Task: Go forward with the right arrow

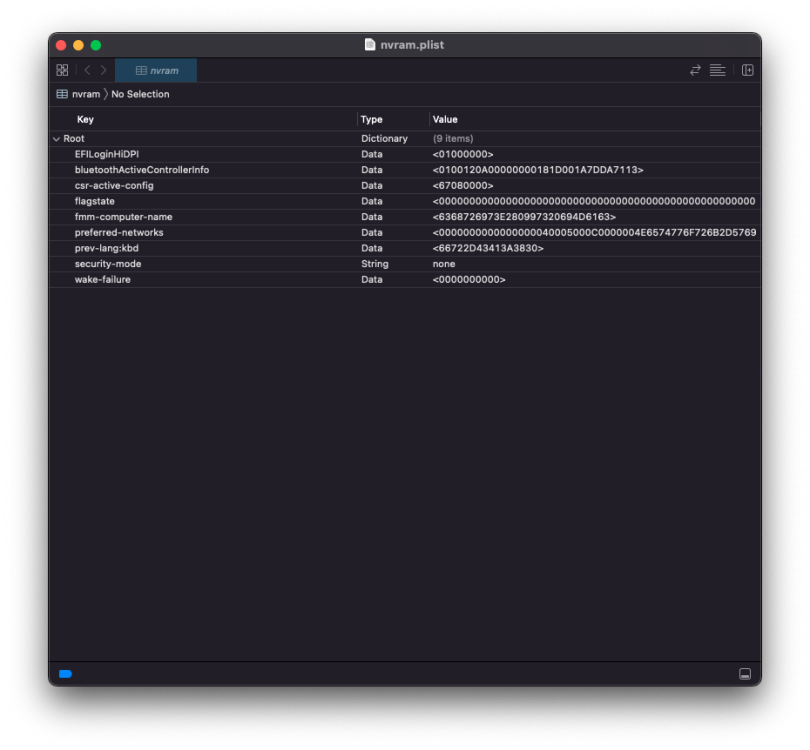Action: click(103, 70)
